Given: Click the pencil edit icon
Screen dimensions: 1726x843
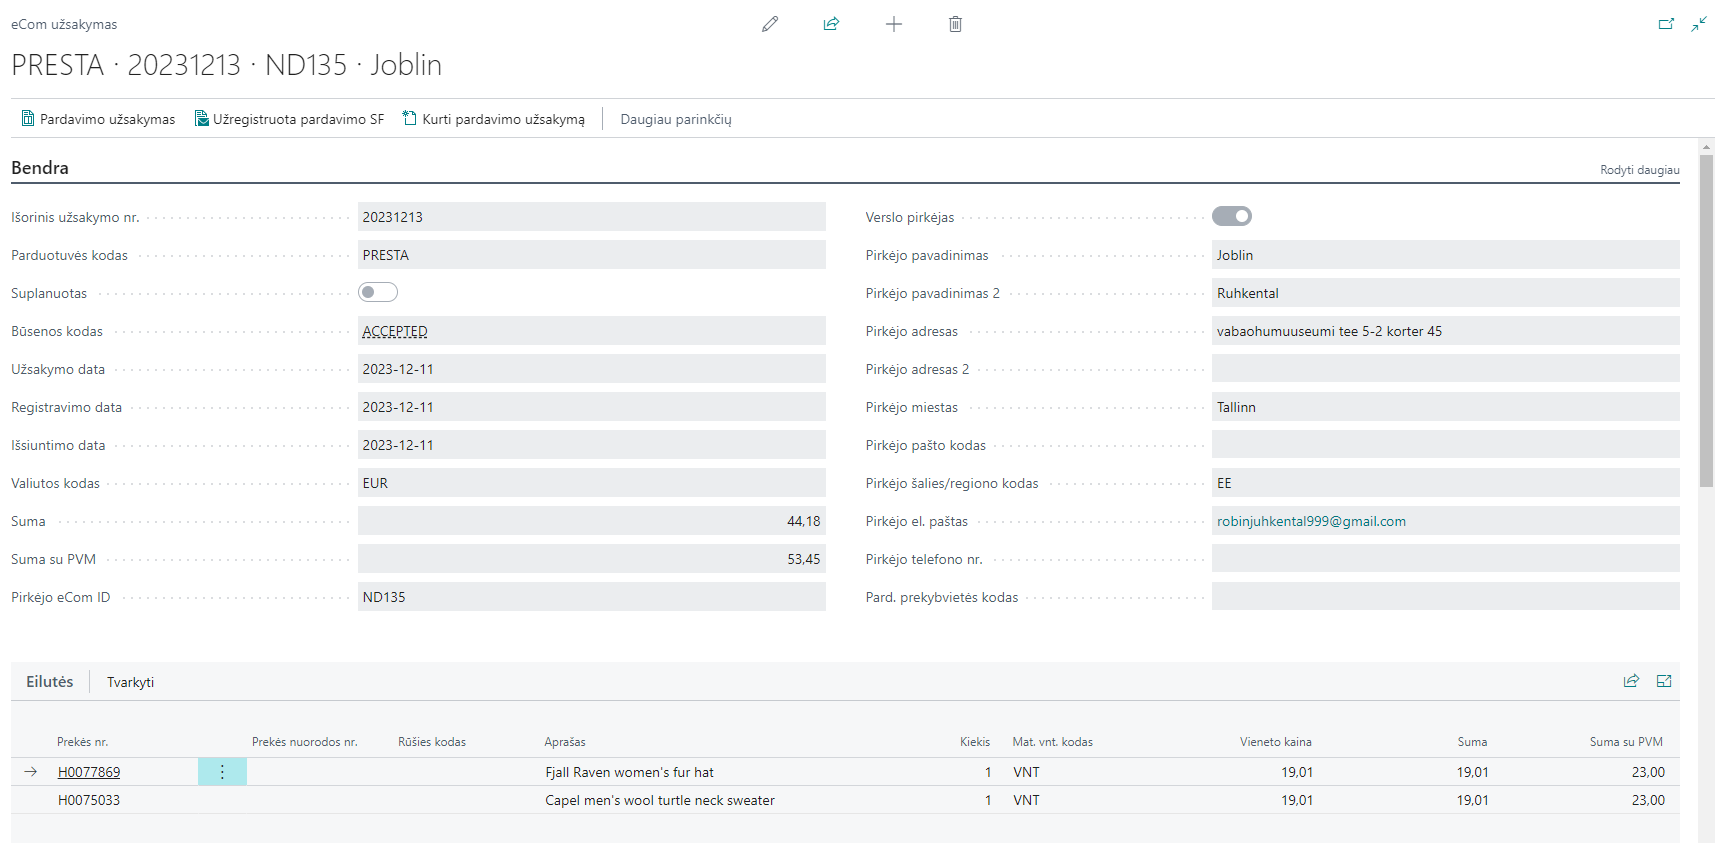Looking at the screenshot, I should pos(769,24).
